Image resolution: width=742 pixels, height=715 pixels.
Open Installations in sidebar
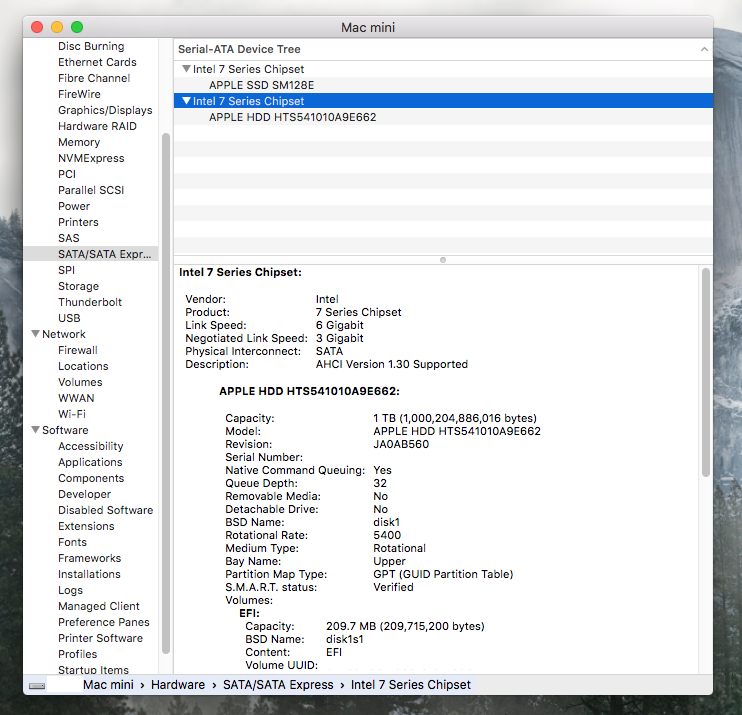coord(89,574)
